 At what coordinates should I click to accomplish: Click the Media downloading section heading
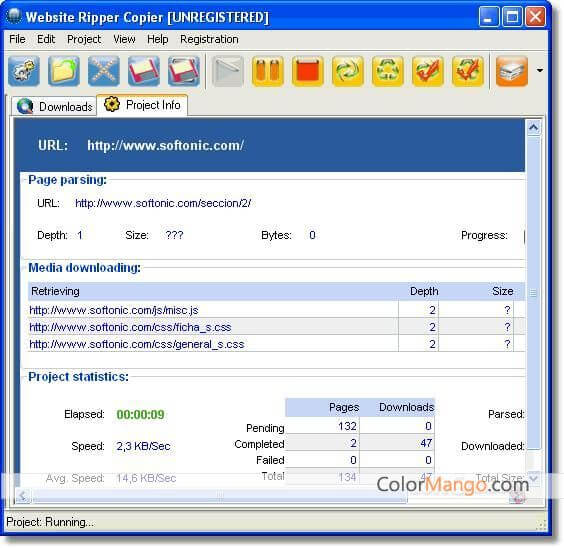(x=84, y=268)
